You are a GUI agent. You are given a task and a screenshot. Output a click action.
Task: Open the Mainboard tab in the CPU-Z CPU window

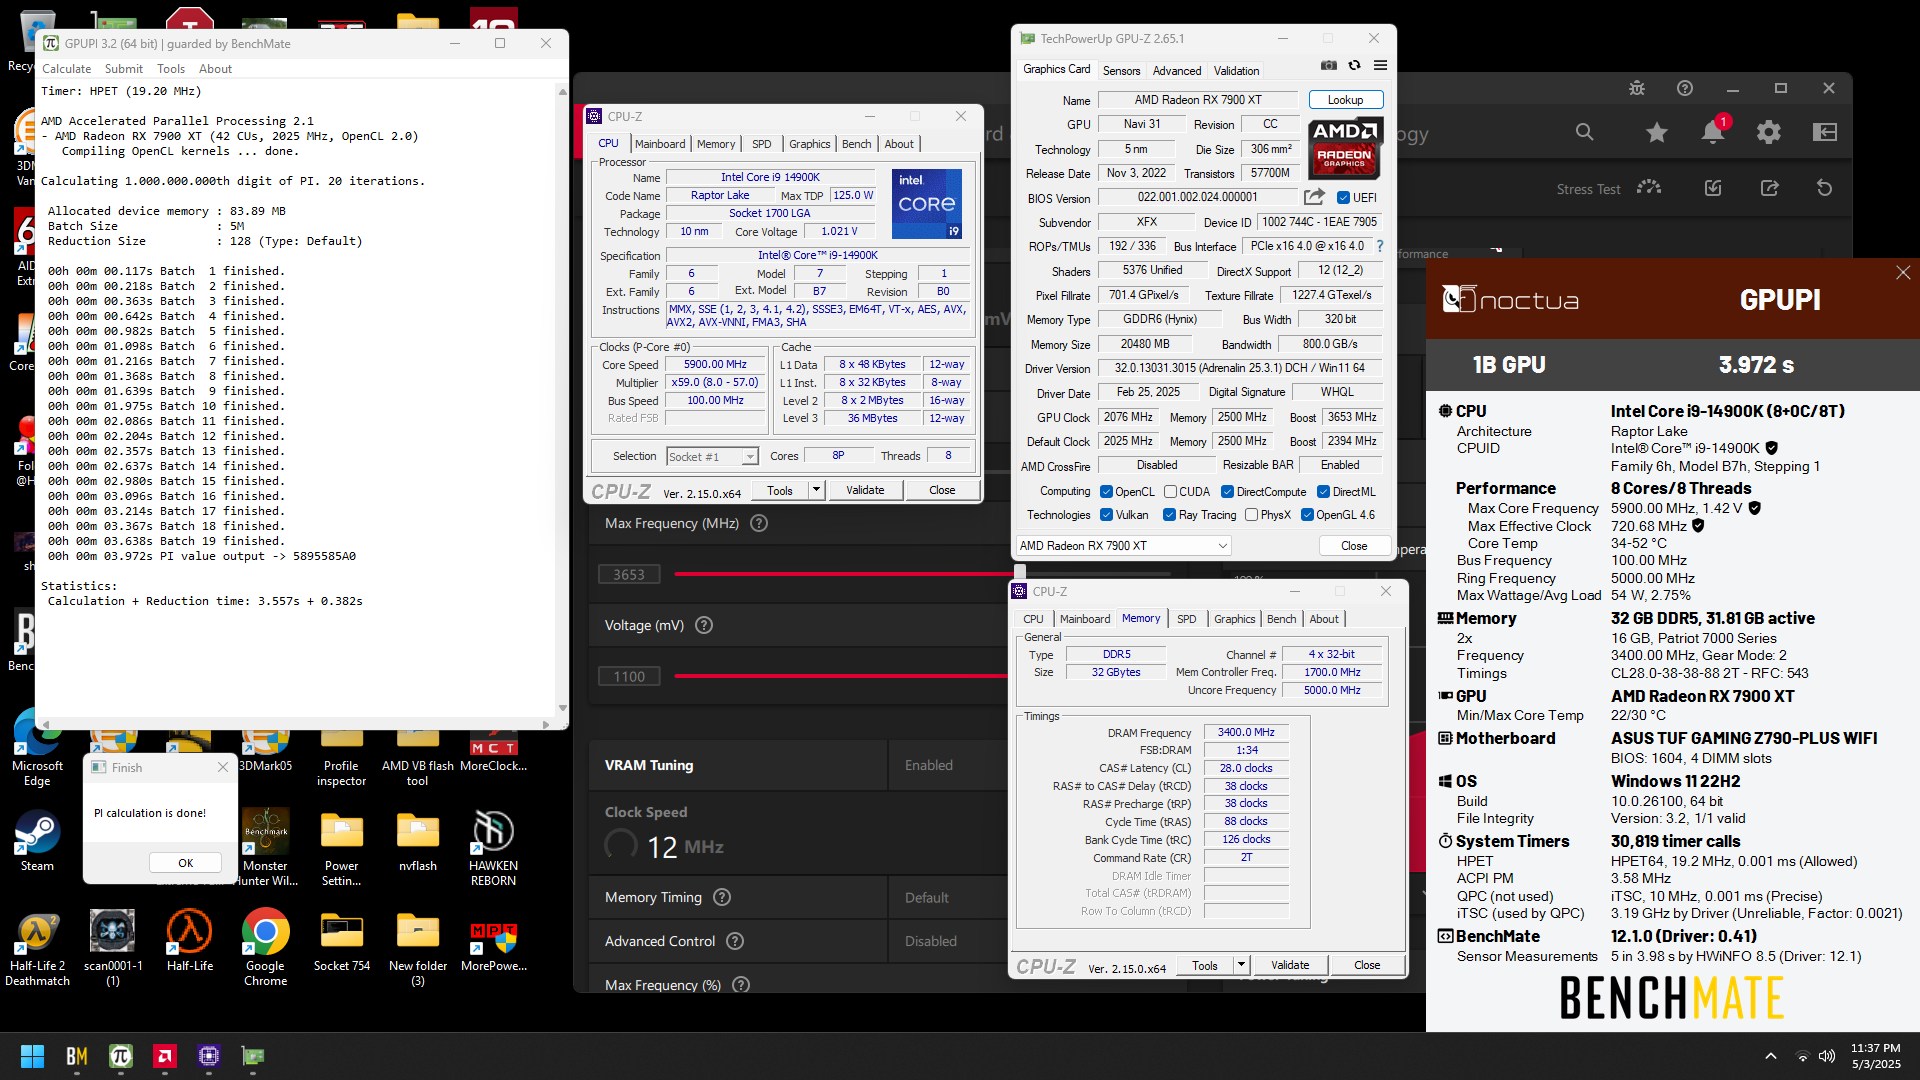[x=660, y=144]
